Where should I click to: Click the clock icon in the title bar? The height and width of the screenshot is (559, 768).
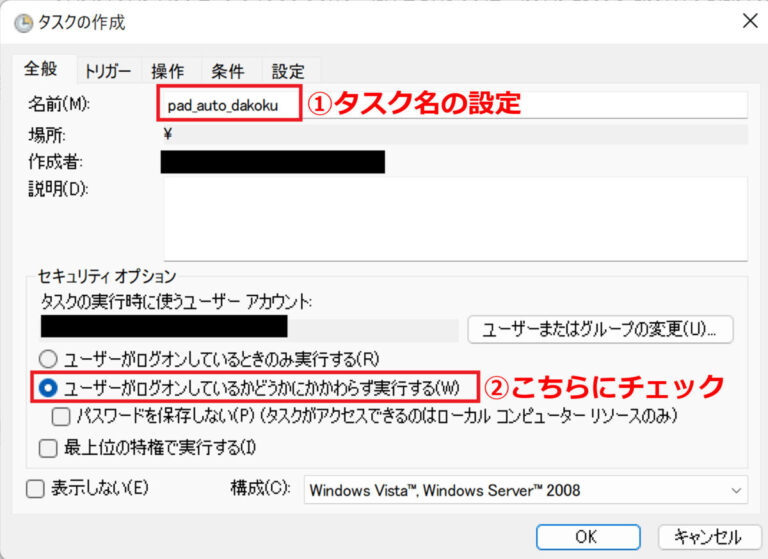[x=22, y=21]
